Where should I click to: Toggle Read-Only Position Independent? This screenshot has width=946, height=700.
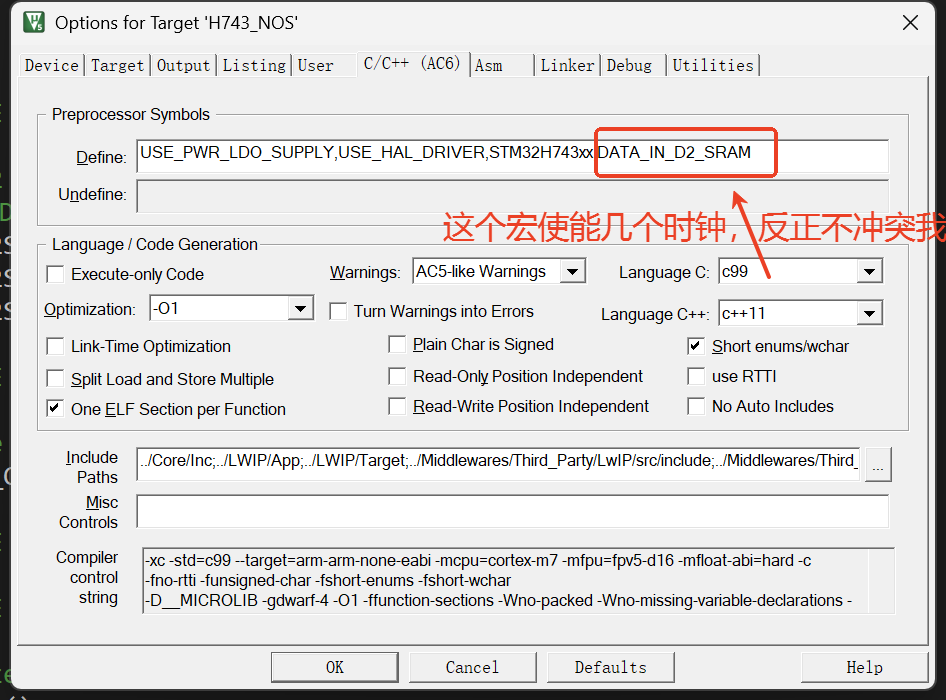tap(397, 377)
